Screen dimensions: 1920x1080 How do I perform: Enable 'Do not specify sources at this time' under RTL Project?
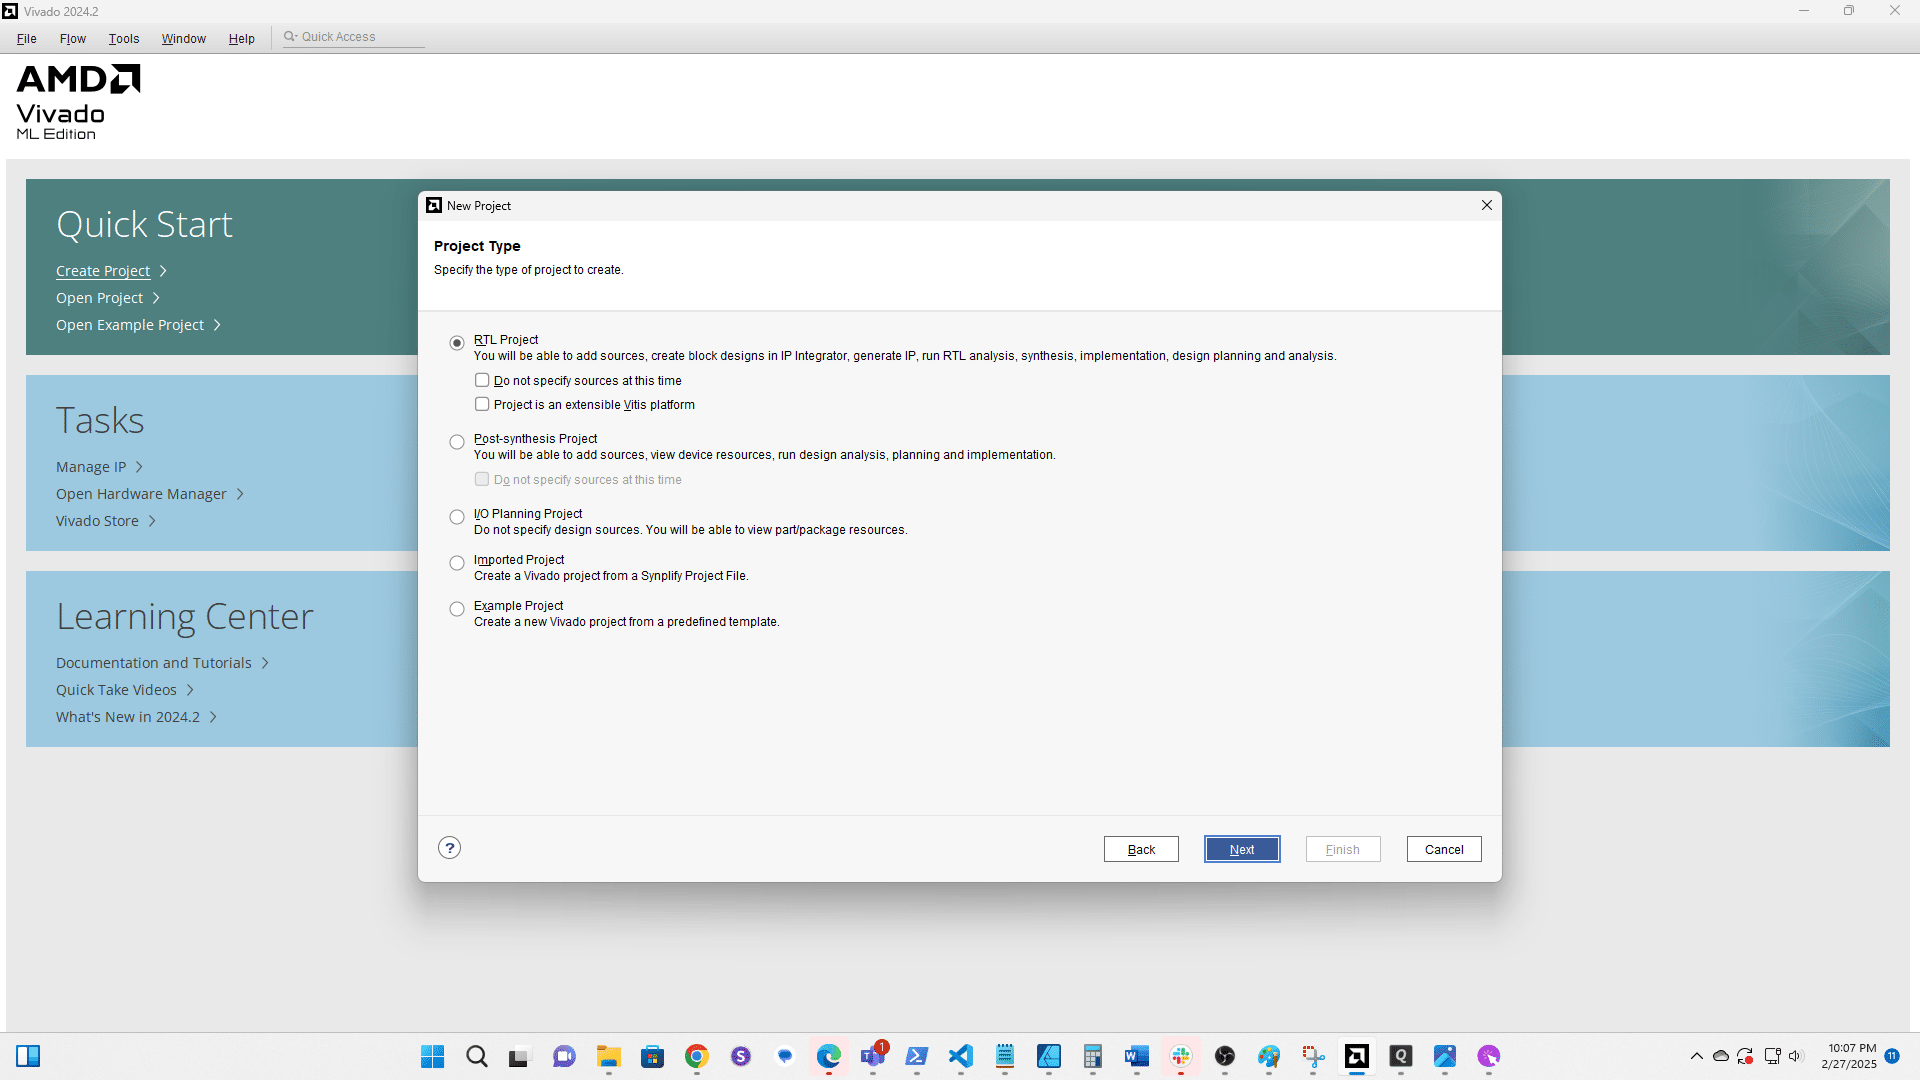[x=482, y=380]
